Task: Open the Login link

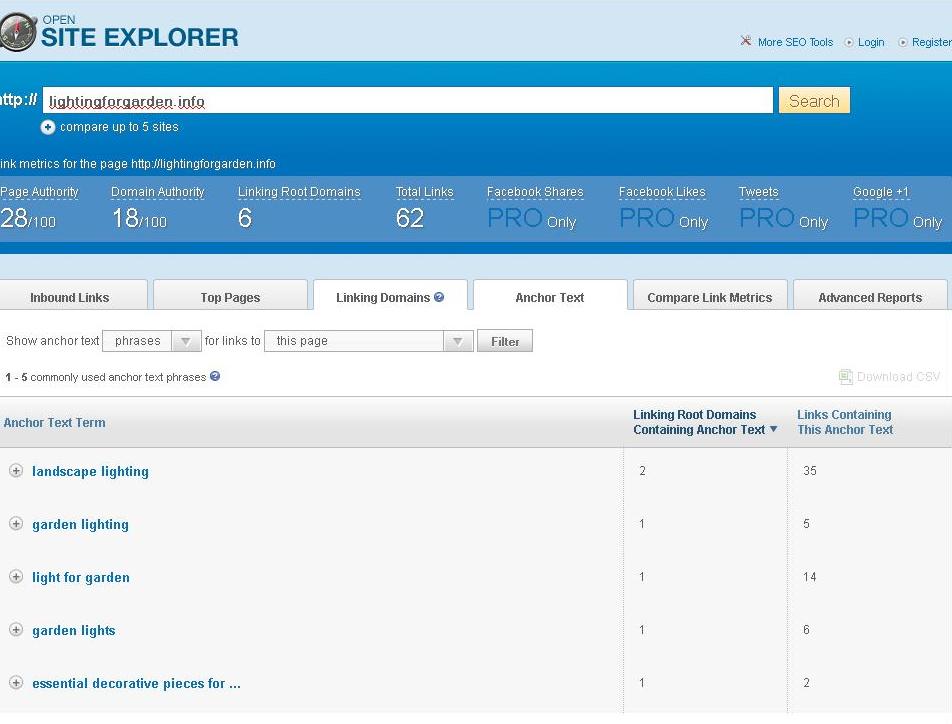Action: pyautogui.click(x=870, y=42)
